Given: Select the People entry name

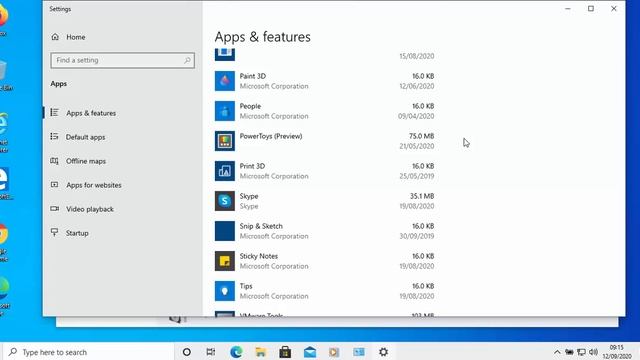Looking at the screenshot, I should click(x=250, y=106).
